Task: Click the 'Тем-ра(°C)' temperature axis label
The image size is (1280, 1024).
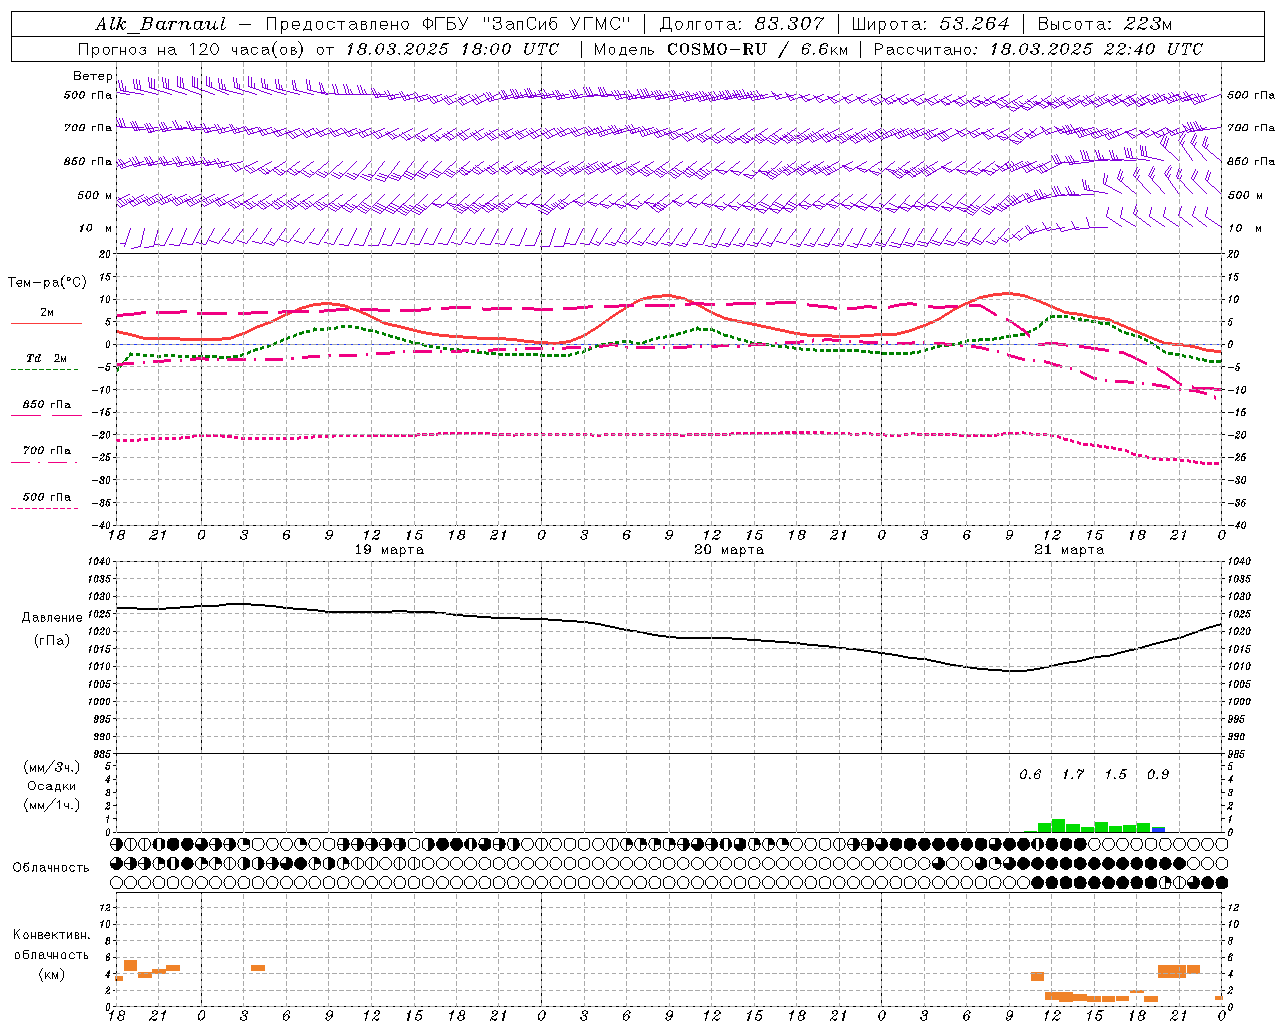Action: pos(47,283)
